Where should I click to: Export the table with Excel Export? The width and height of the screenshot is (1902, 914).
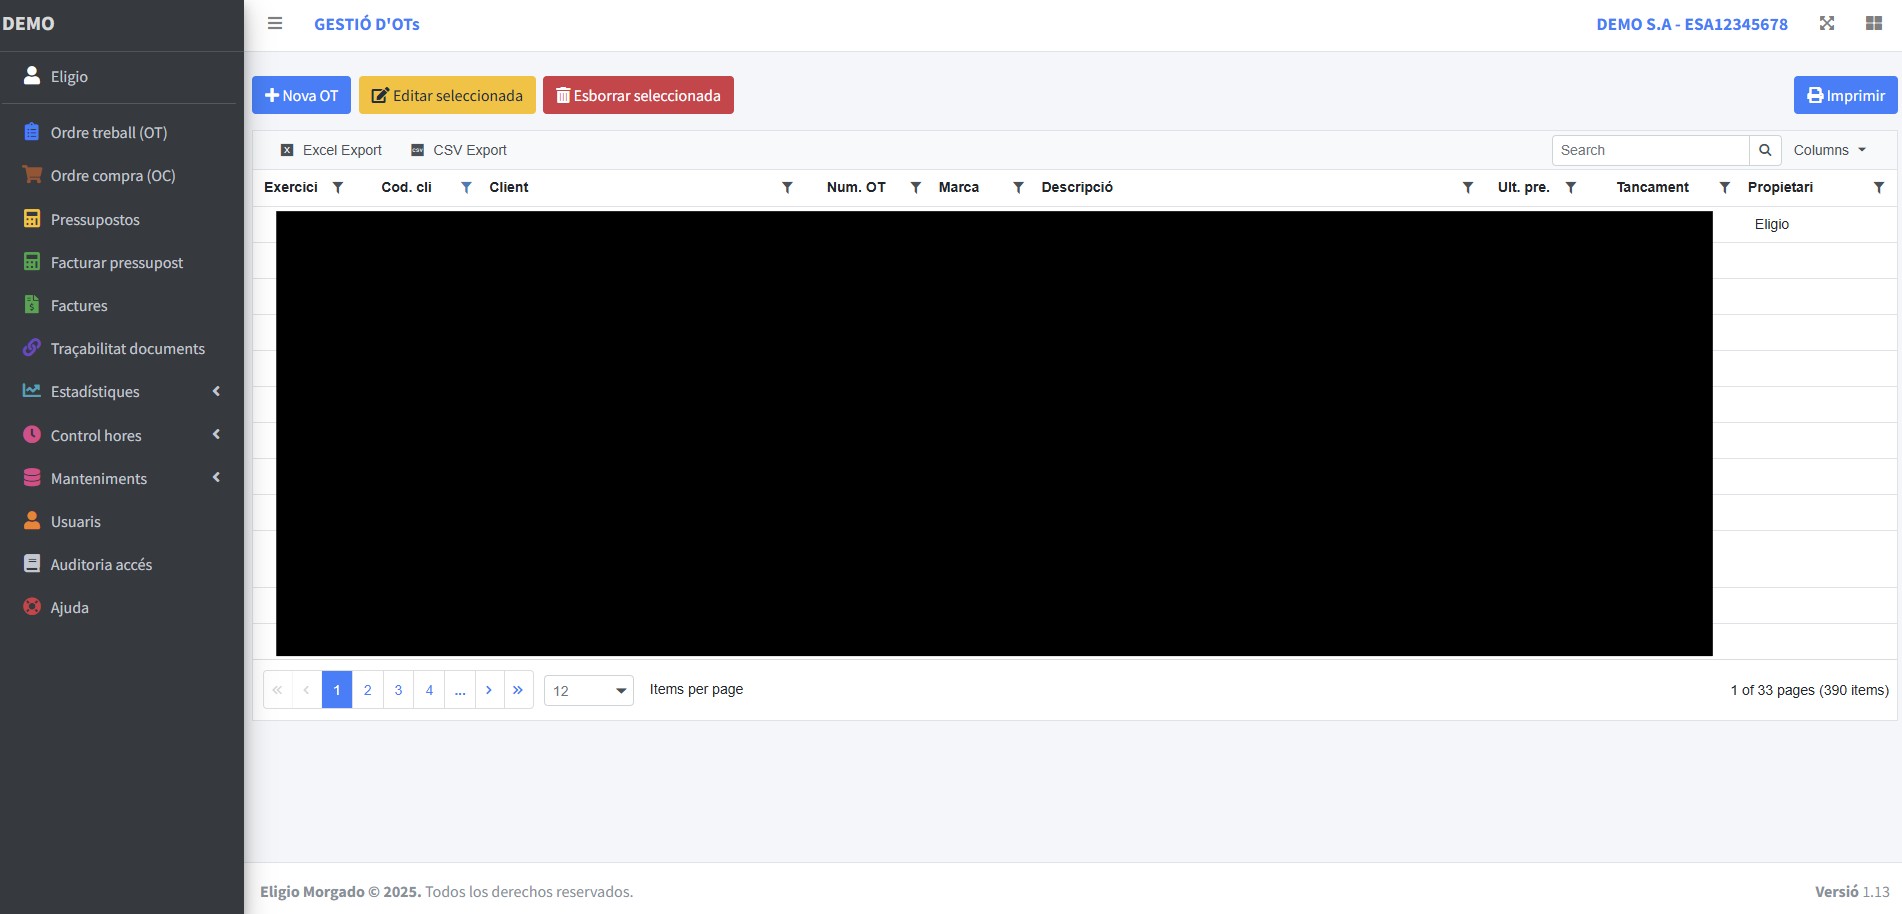[x=331, y=150]
